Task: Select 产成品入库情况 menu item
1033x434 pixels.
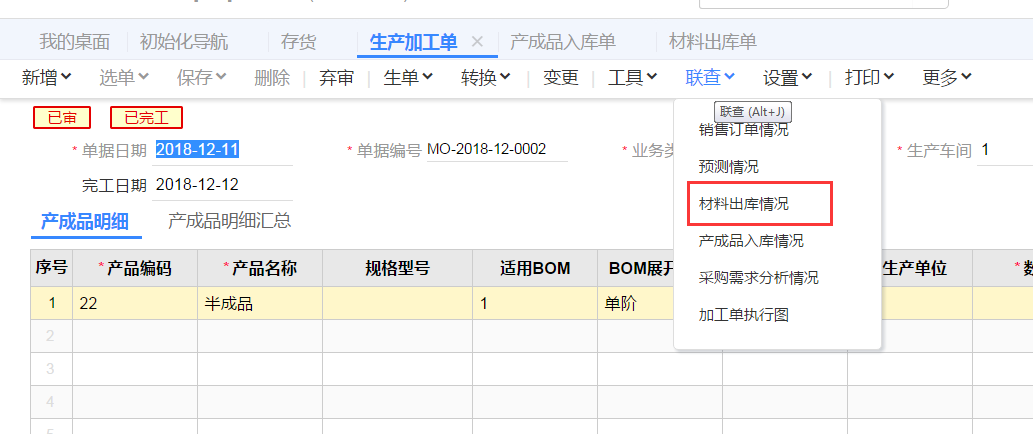Action: tap(751, 241)
